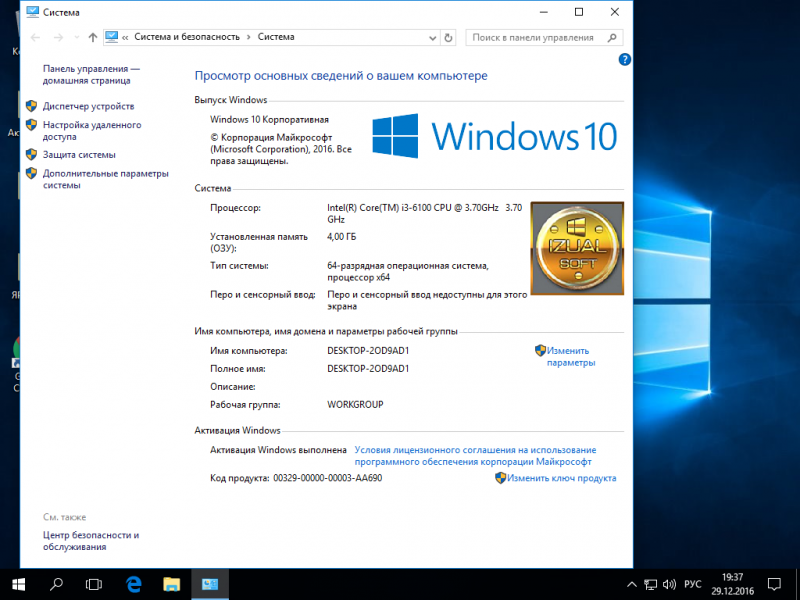Open help with the blue question mark
The height and width of the screenshot is (600, 800).
[624, 60]
